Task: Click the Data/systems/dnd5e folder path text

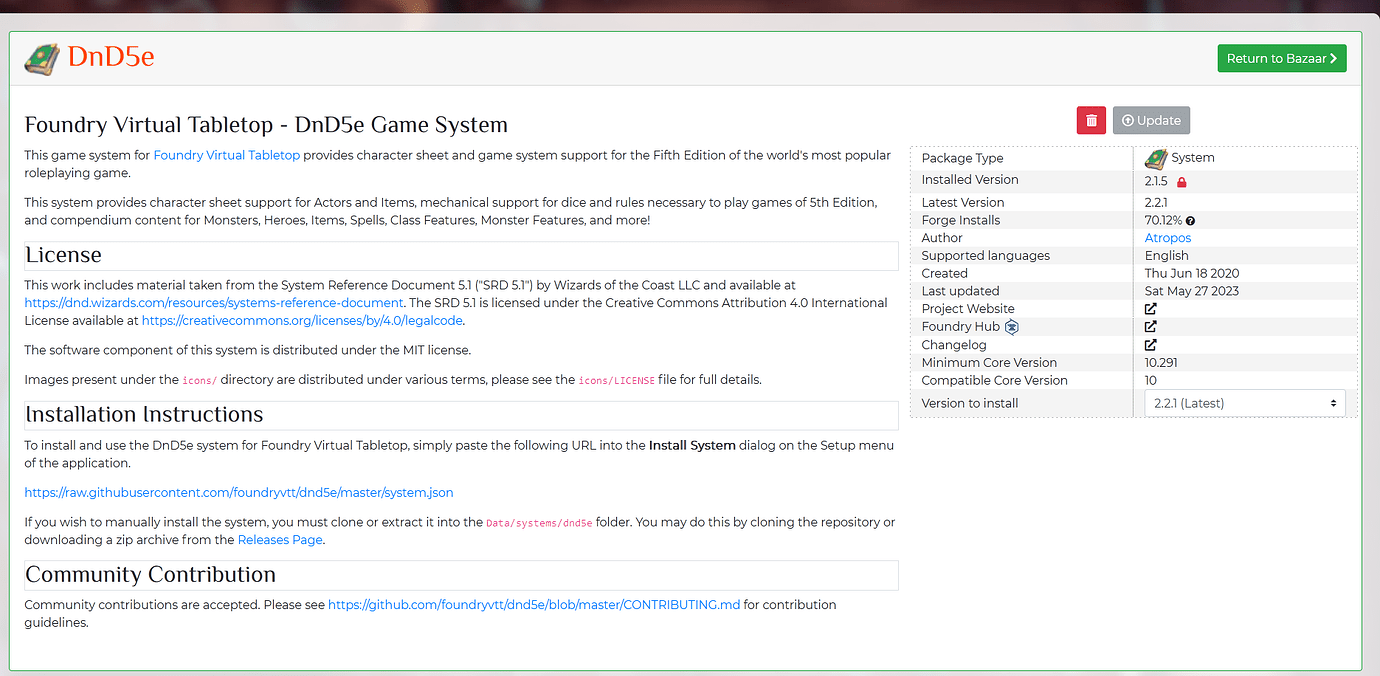Action: [539, 523]
